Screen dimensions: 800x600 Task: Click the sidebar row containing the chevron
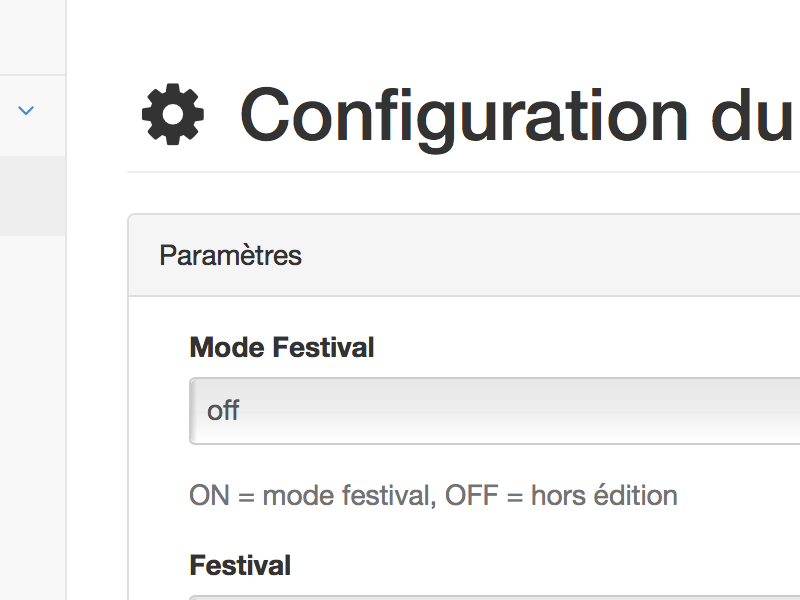(x=33, y=115)
